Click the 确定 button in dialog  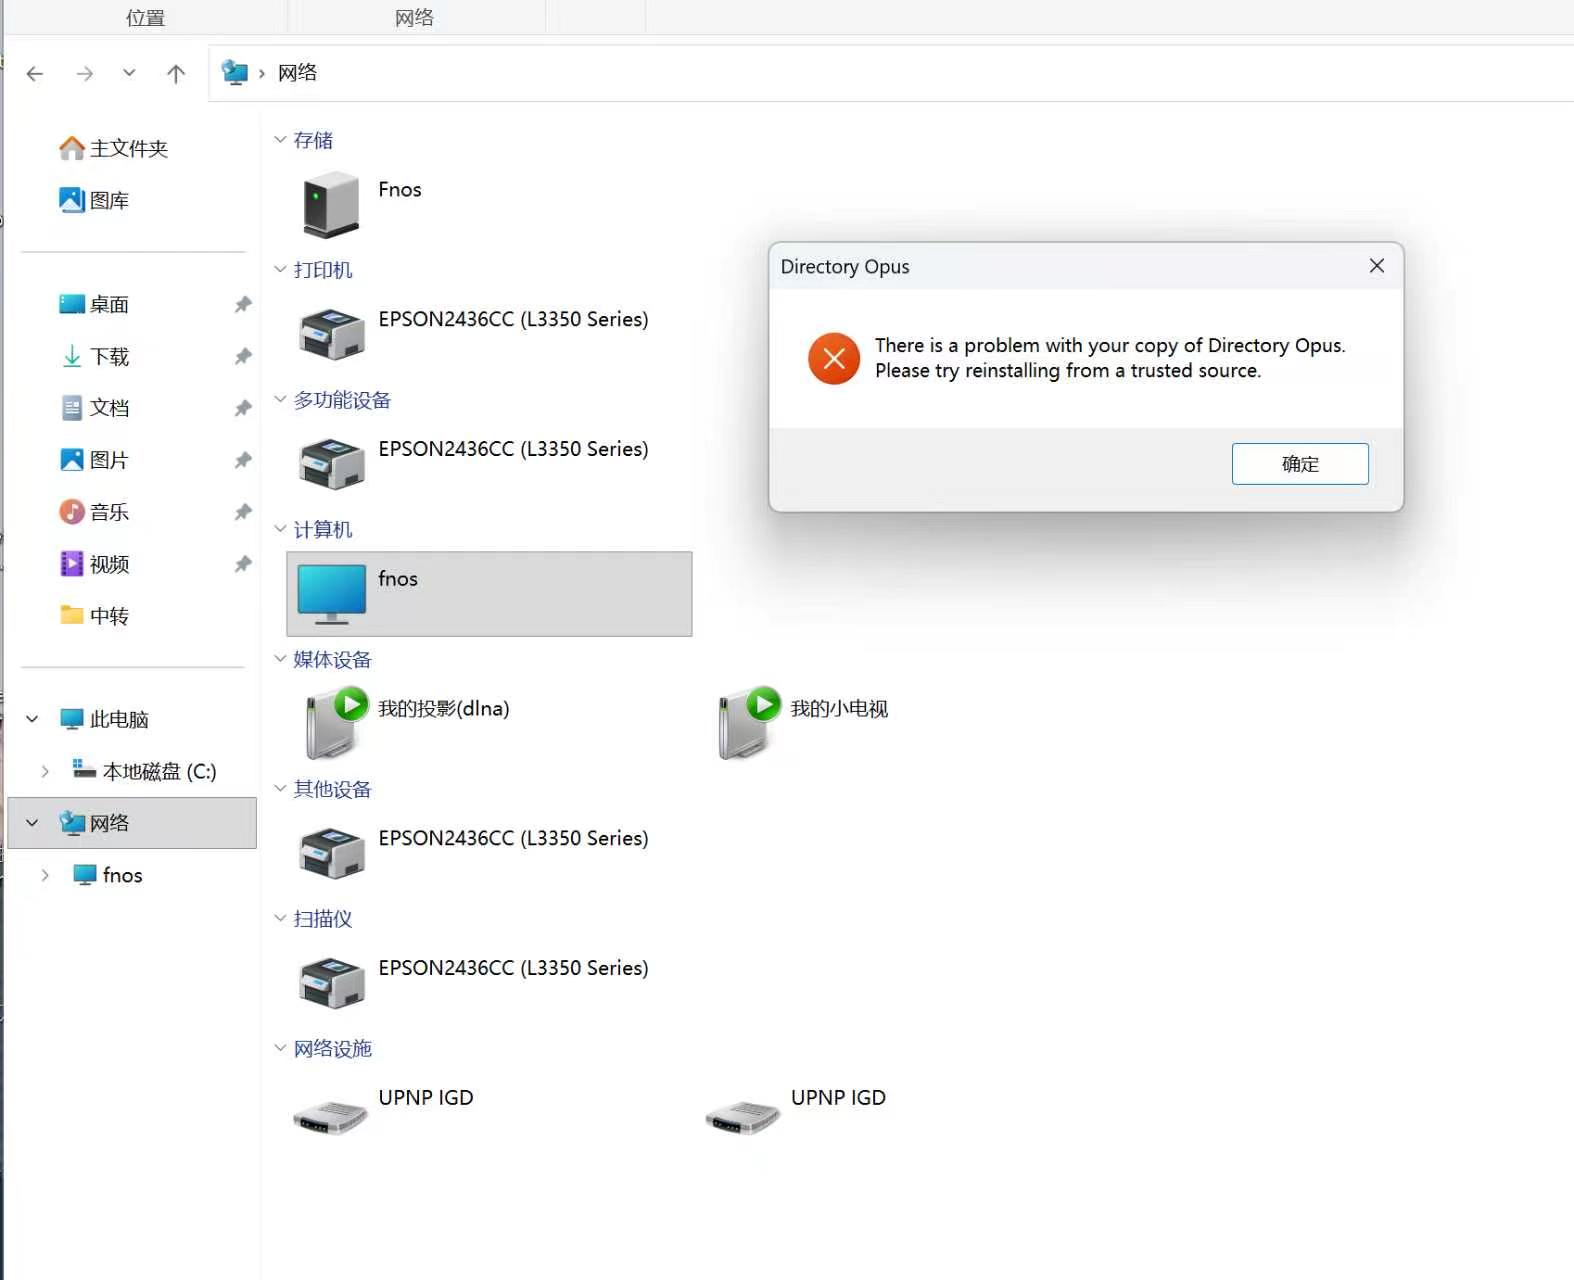1300,464
